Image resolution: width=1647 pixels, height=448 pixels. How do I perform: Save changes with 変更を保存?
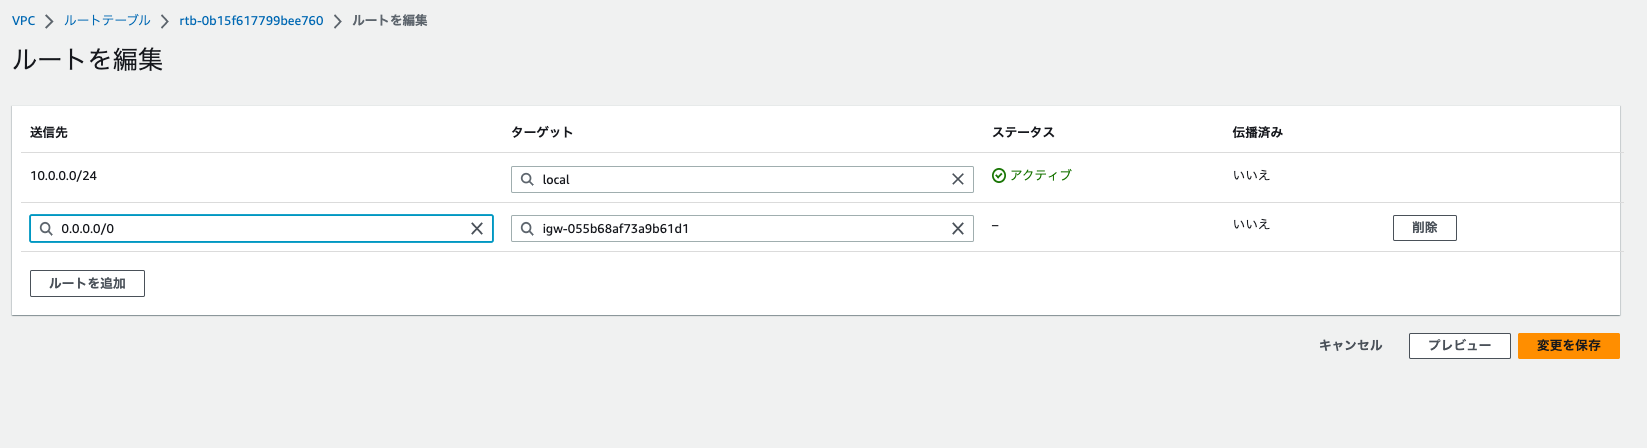tap(1568, 346)
